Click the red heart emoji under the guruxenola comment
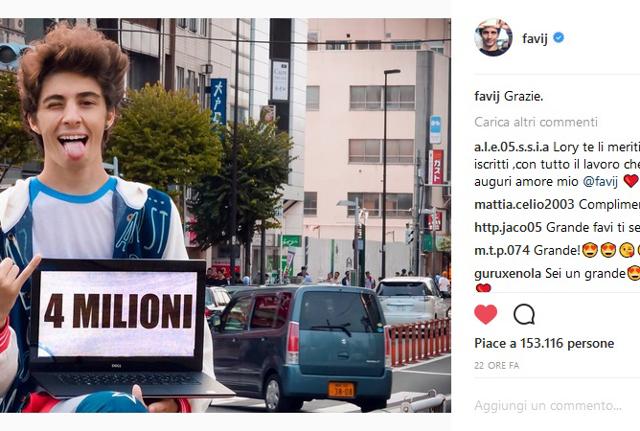This screenshot has width=640, height=431. pos(483,288)
